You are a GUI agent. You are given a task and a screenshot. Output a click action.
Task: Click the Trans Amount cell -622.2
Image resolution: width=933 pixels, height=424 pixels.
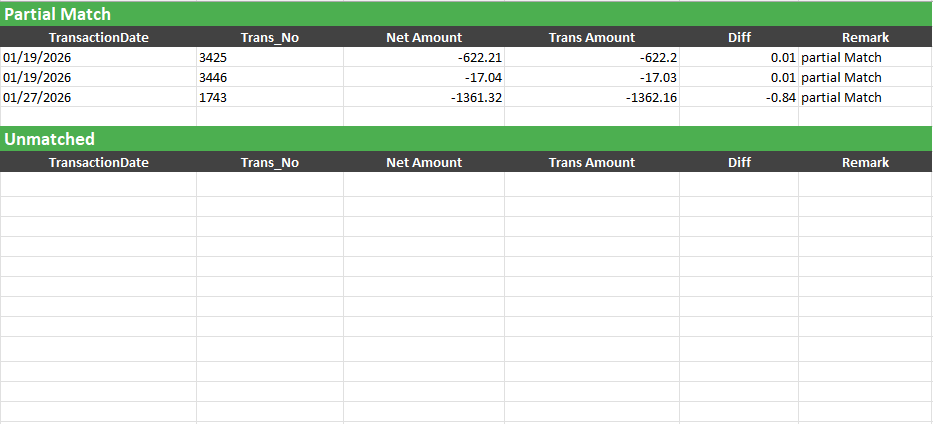[x=592, y=58]
